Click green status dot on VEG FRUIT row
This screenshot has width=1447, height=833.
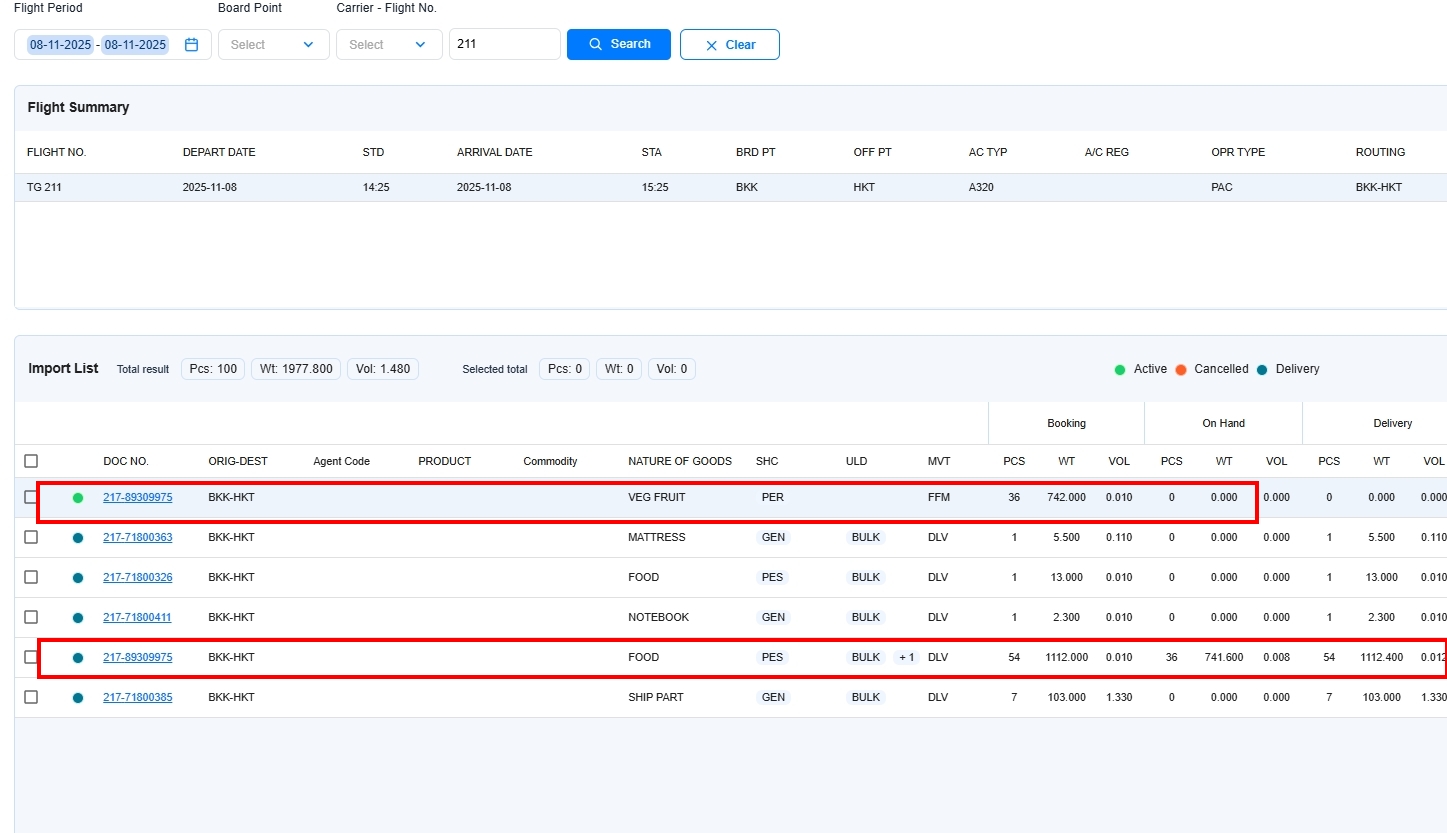[x=78, y=498]
